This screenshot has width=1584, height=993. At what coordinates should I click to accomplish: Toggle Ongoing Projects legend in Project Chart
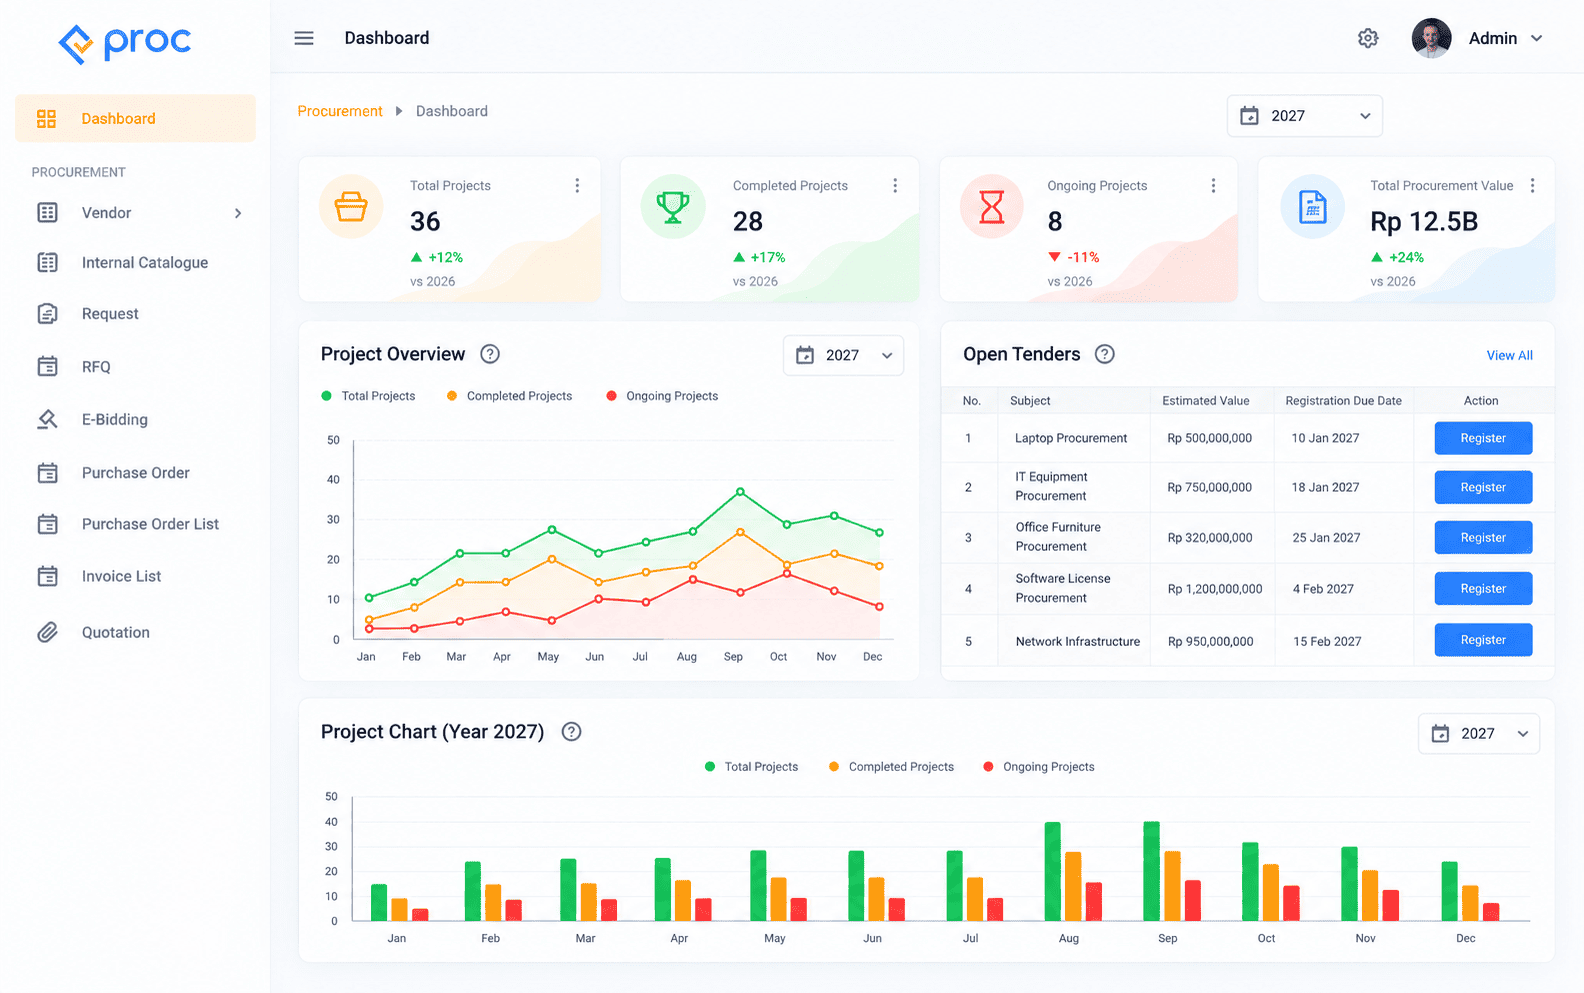point(1038,767)
